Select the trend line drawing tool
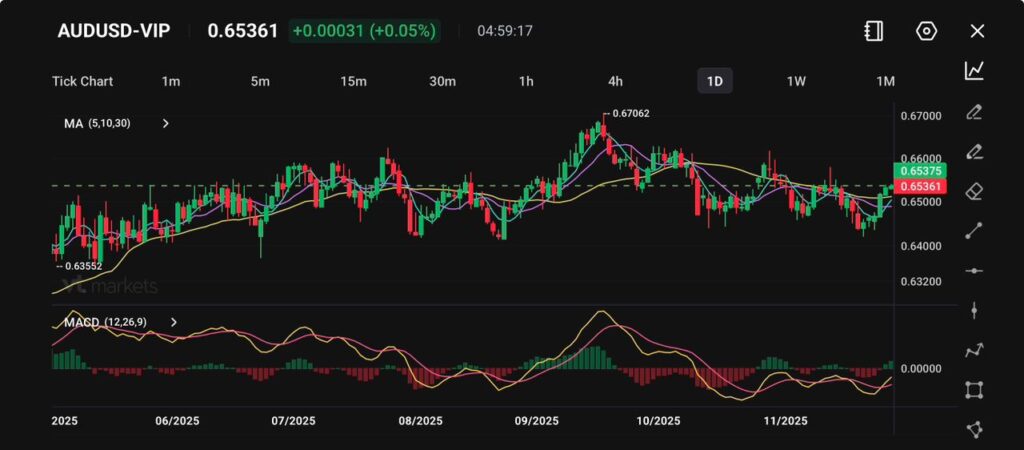Screen dimensions: 1024x450 (x=974, y=231)
